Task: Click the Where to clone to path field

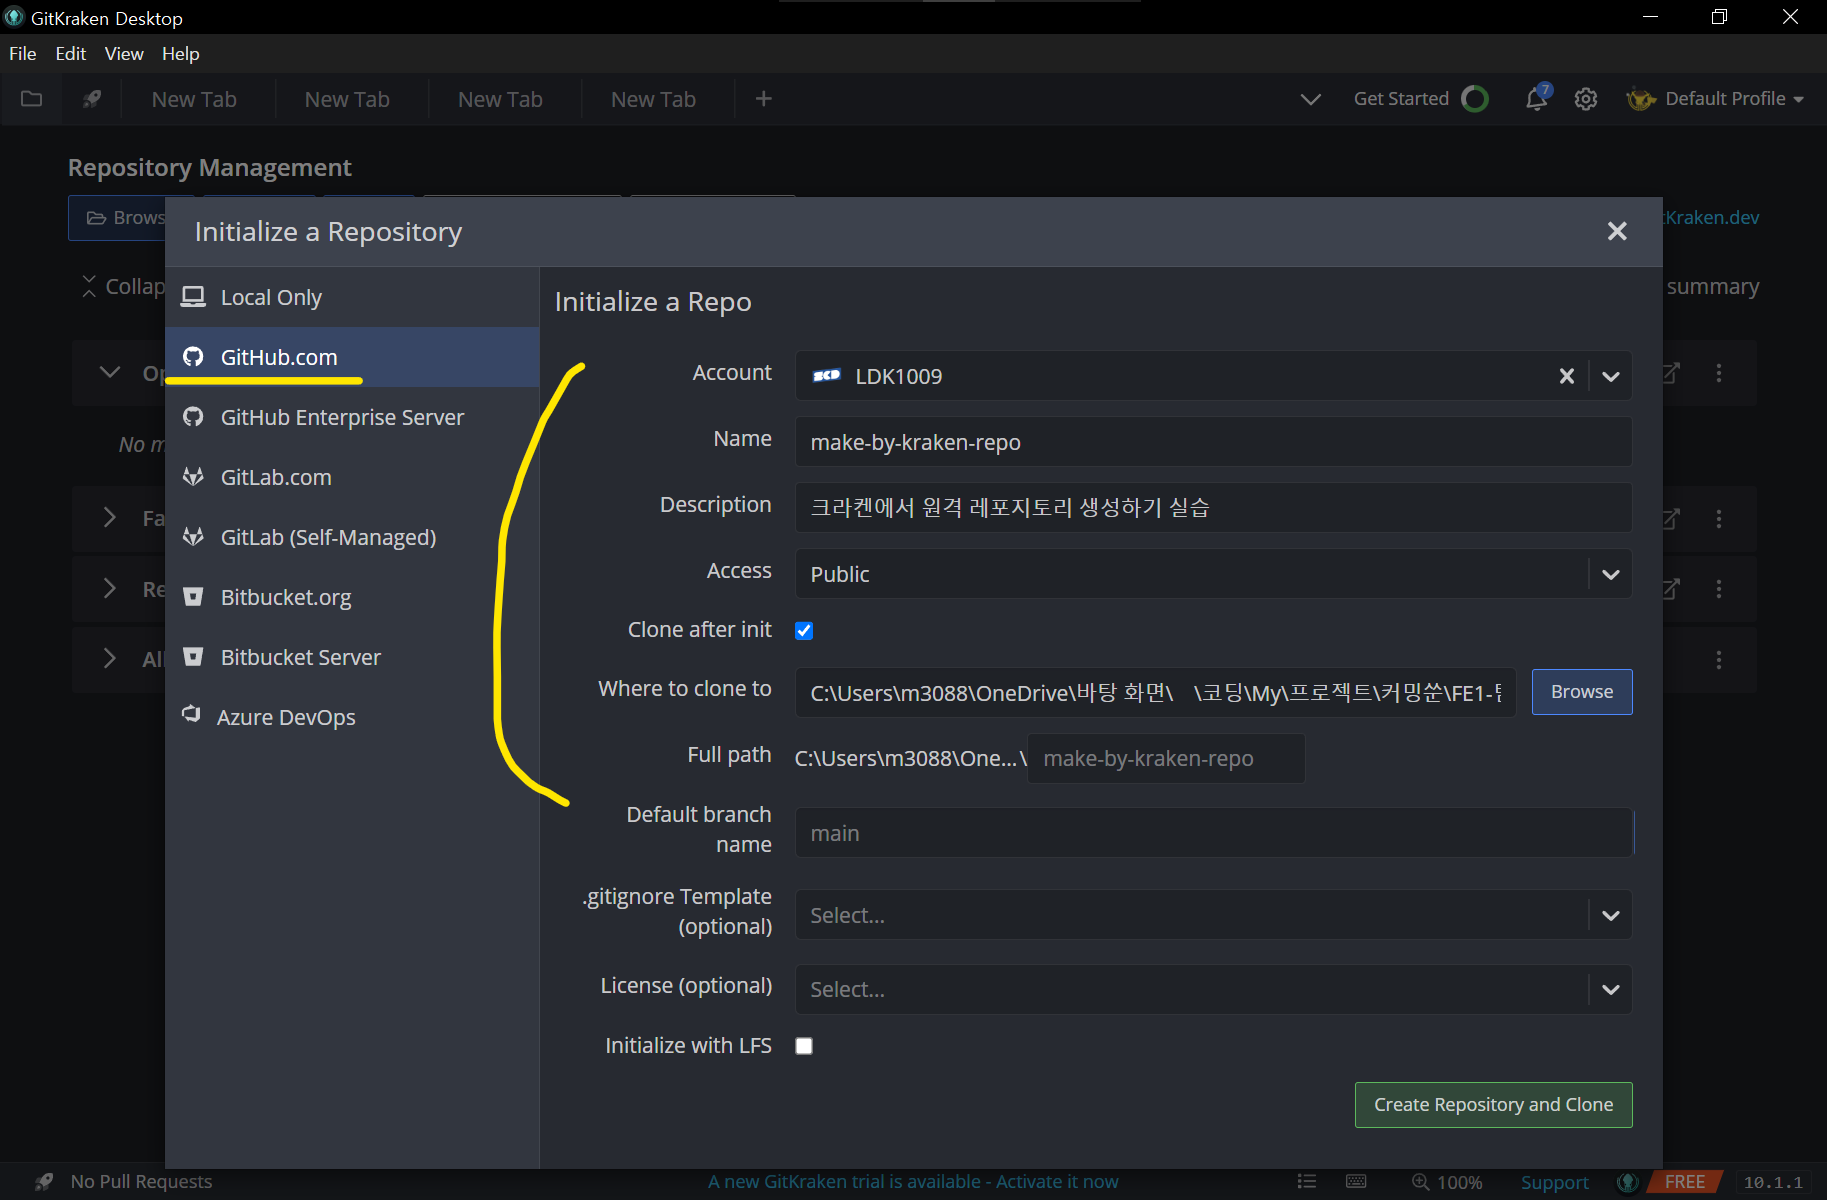Action: [x=1155, y=693]
